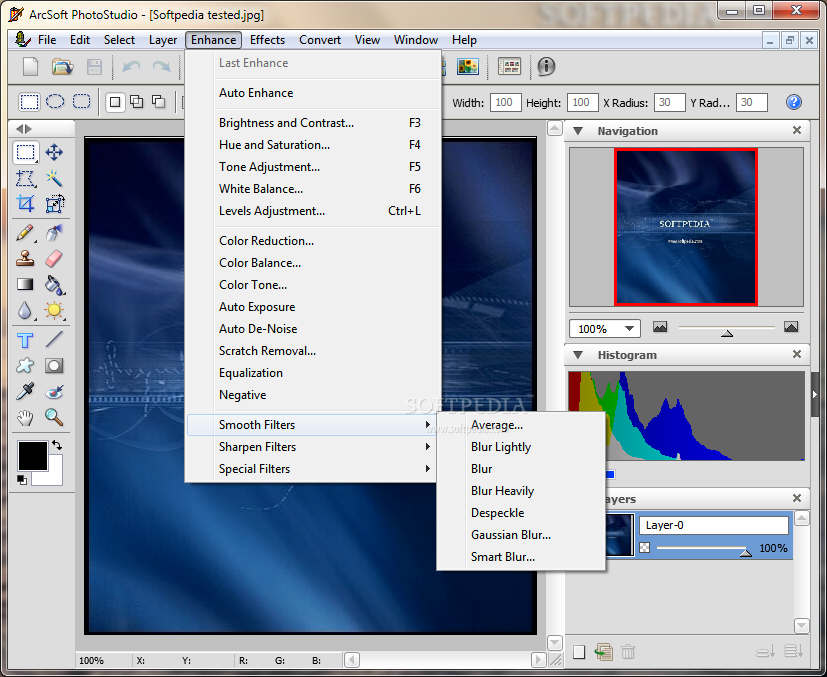The height and width of the screenshot is (677, 827).
Task: Click the Information toolbar icon
Action: coord(546,66)
